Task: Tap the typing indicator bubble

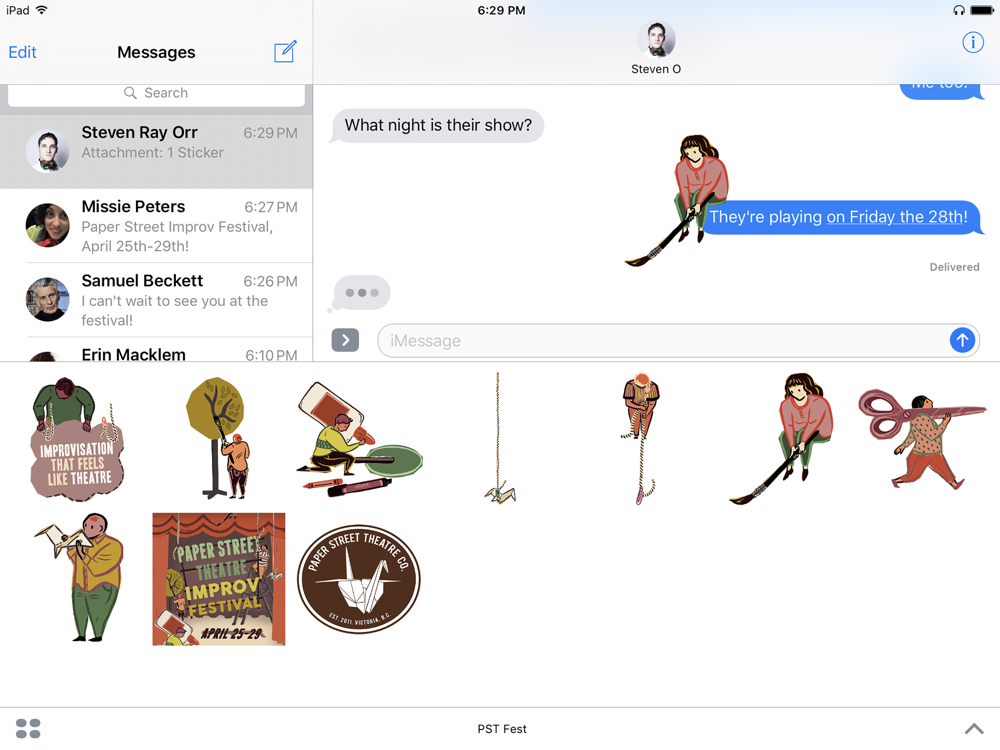Action: pos(362,293)
